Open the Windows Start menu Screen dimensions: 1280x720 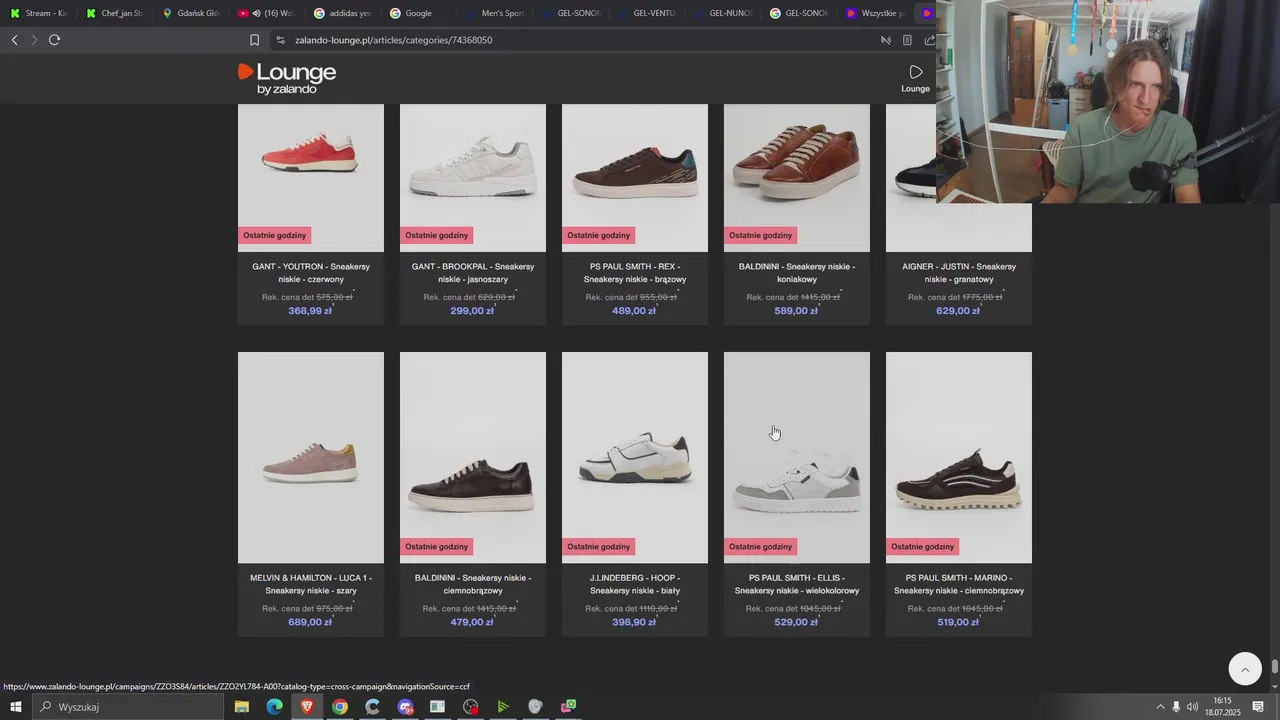pyautogui.click(x=15, y=707)
